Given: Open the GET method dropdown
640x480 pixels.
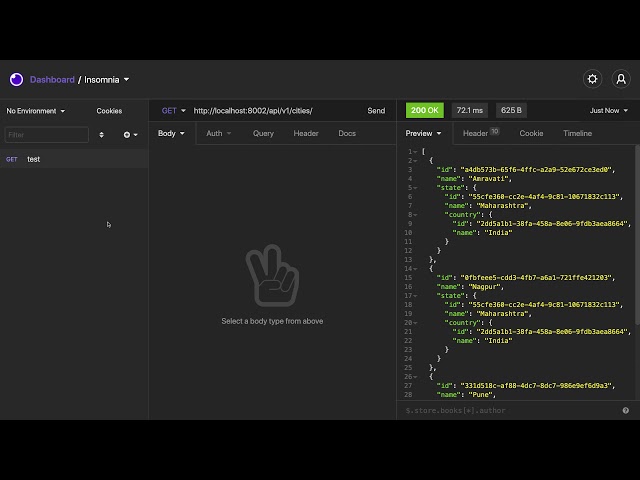Looking at the screenshot, I should click(x=173, y=111).
